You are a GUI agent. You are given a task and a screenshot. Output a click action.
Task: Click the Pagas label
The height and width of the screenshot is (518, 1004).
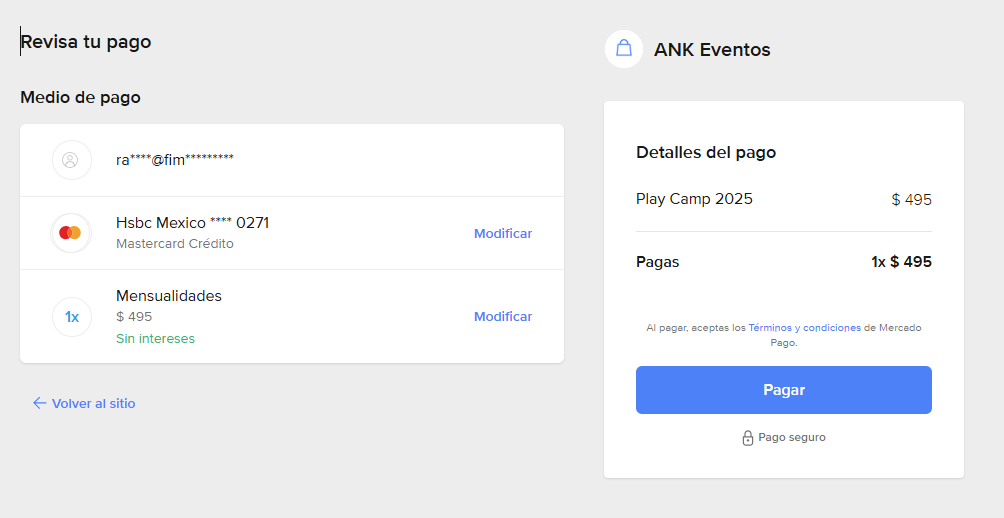[658, 262]
